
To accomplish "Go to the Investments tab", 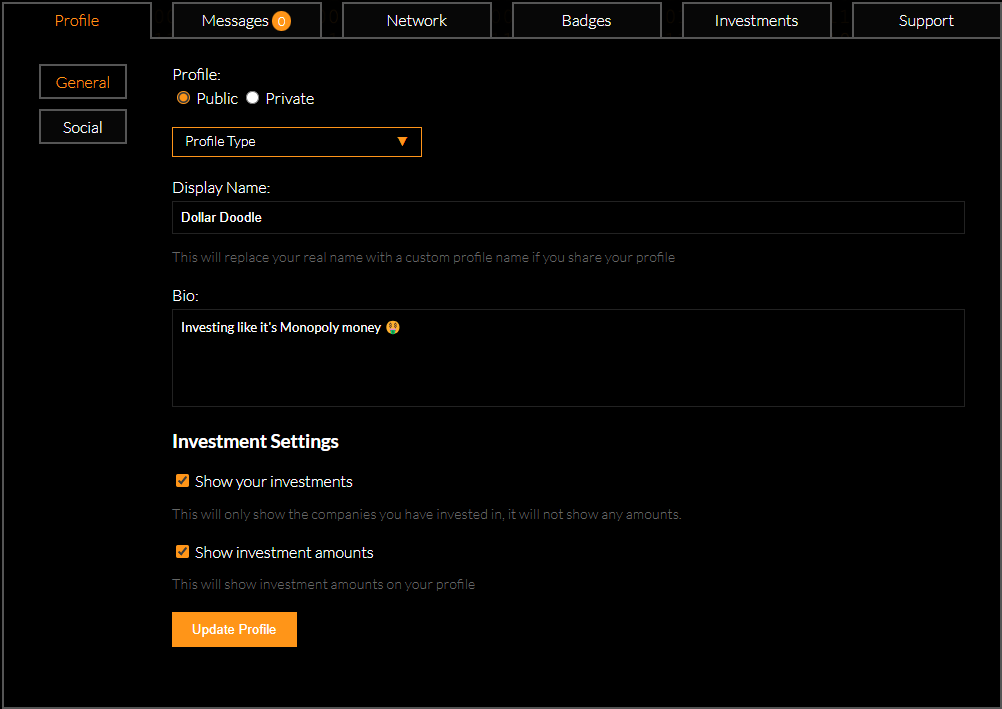I will click(x=757, y=20).
